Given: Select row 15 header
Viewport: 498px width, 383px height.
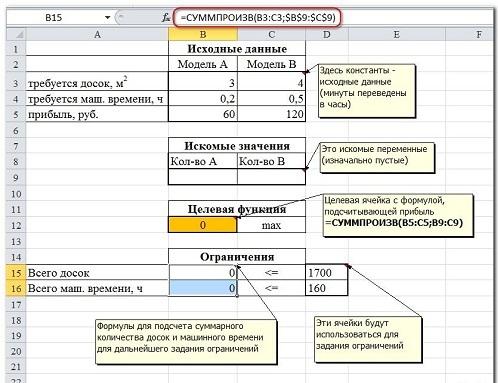Looking at the screenshot, I should (16, 273).
